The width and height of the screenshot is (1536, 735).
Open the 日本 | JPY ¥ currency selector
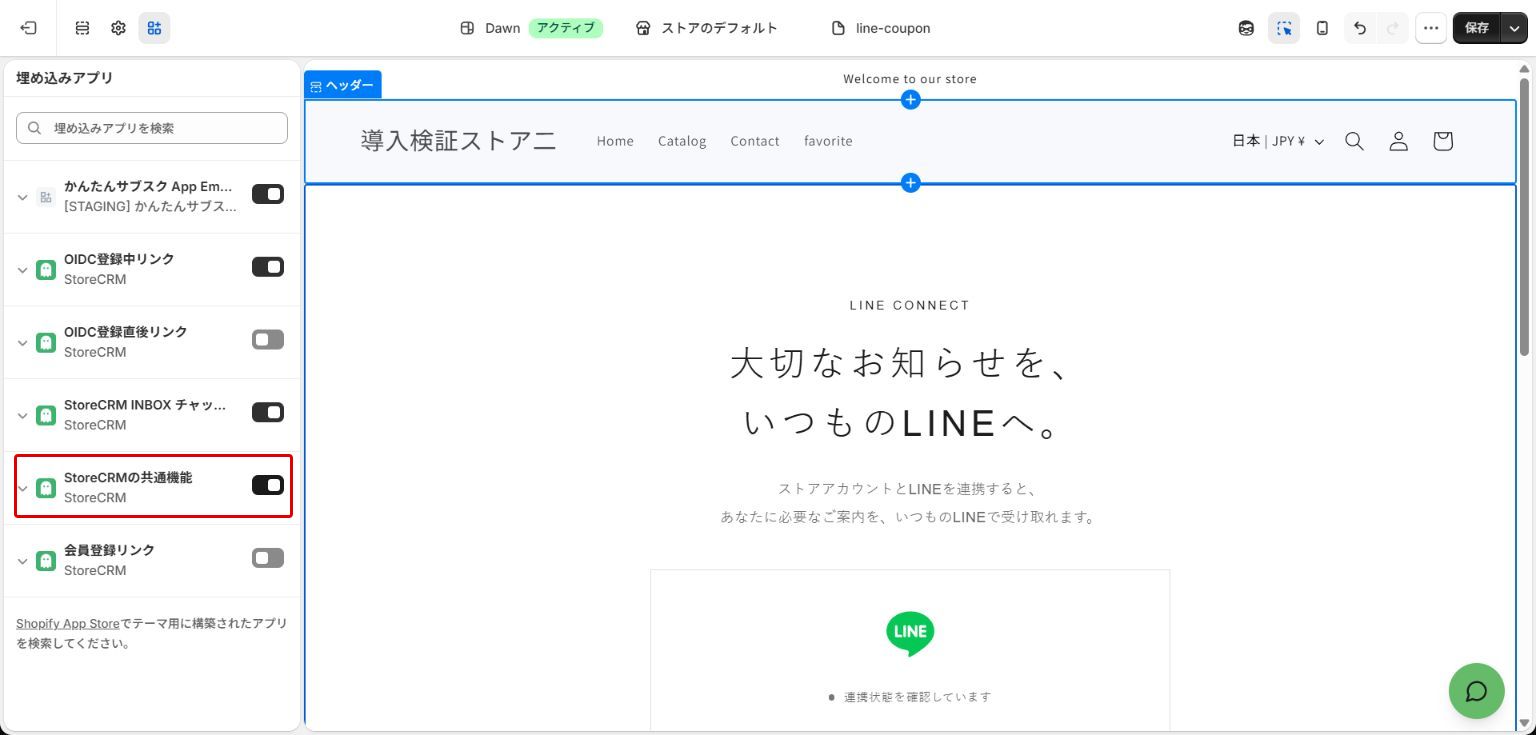tap(1278, 141)
